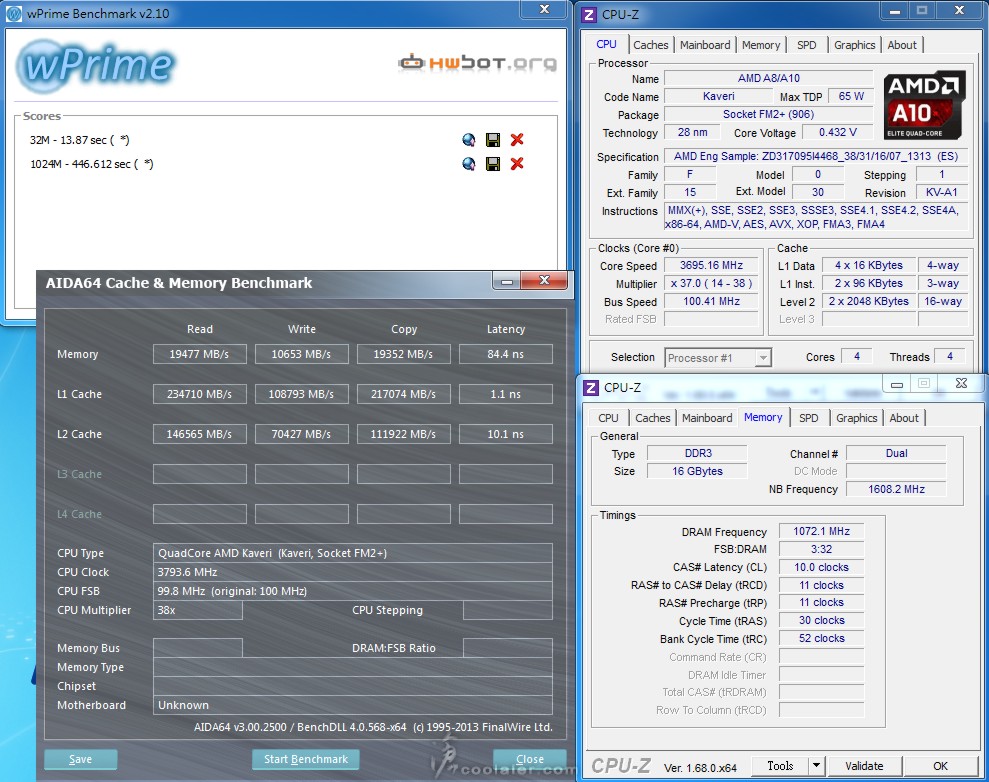Click the FSB:DRAM 3:32 value
989x782 pixels.
[821, 549]
